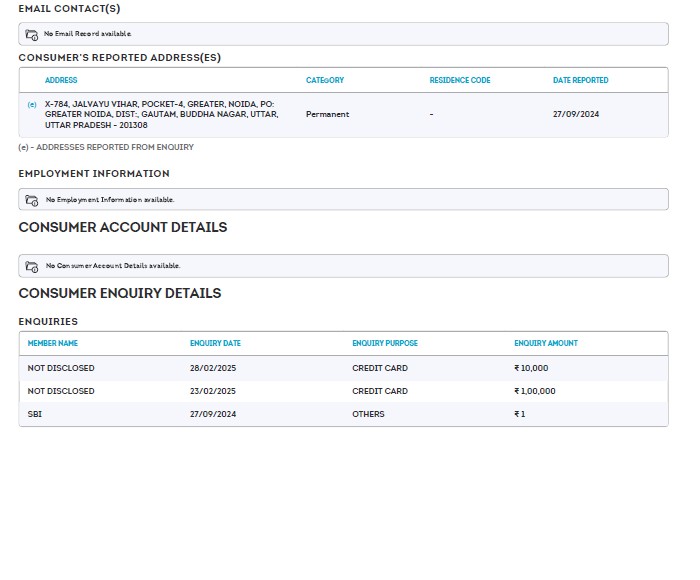Select the MEMBER NAME column header
The image size is (700, 580).
click(x=53, y=343)
